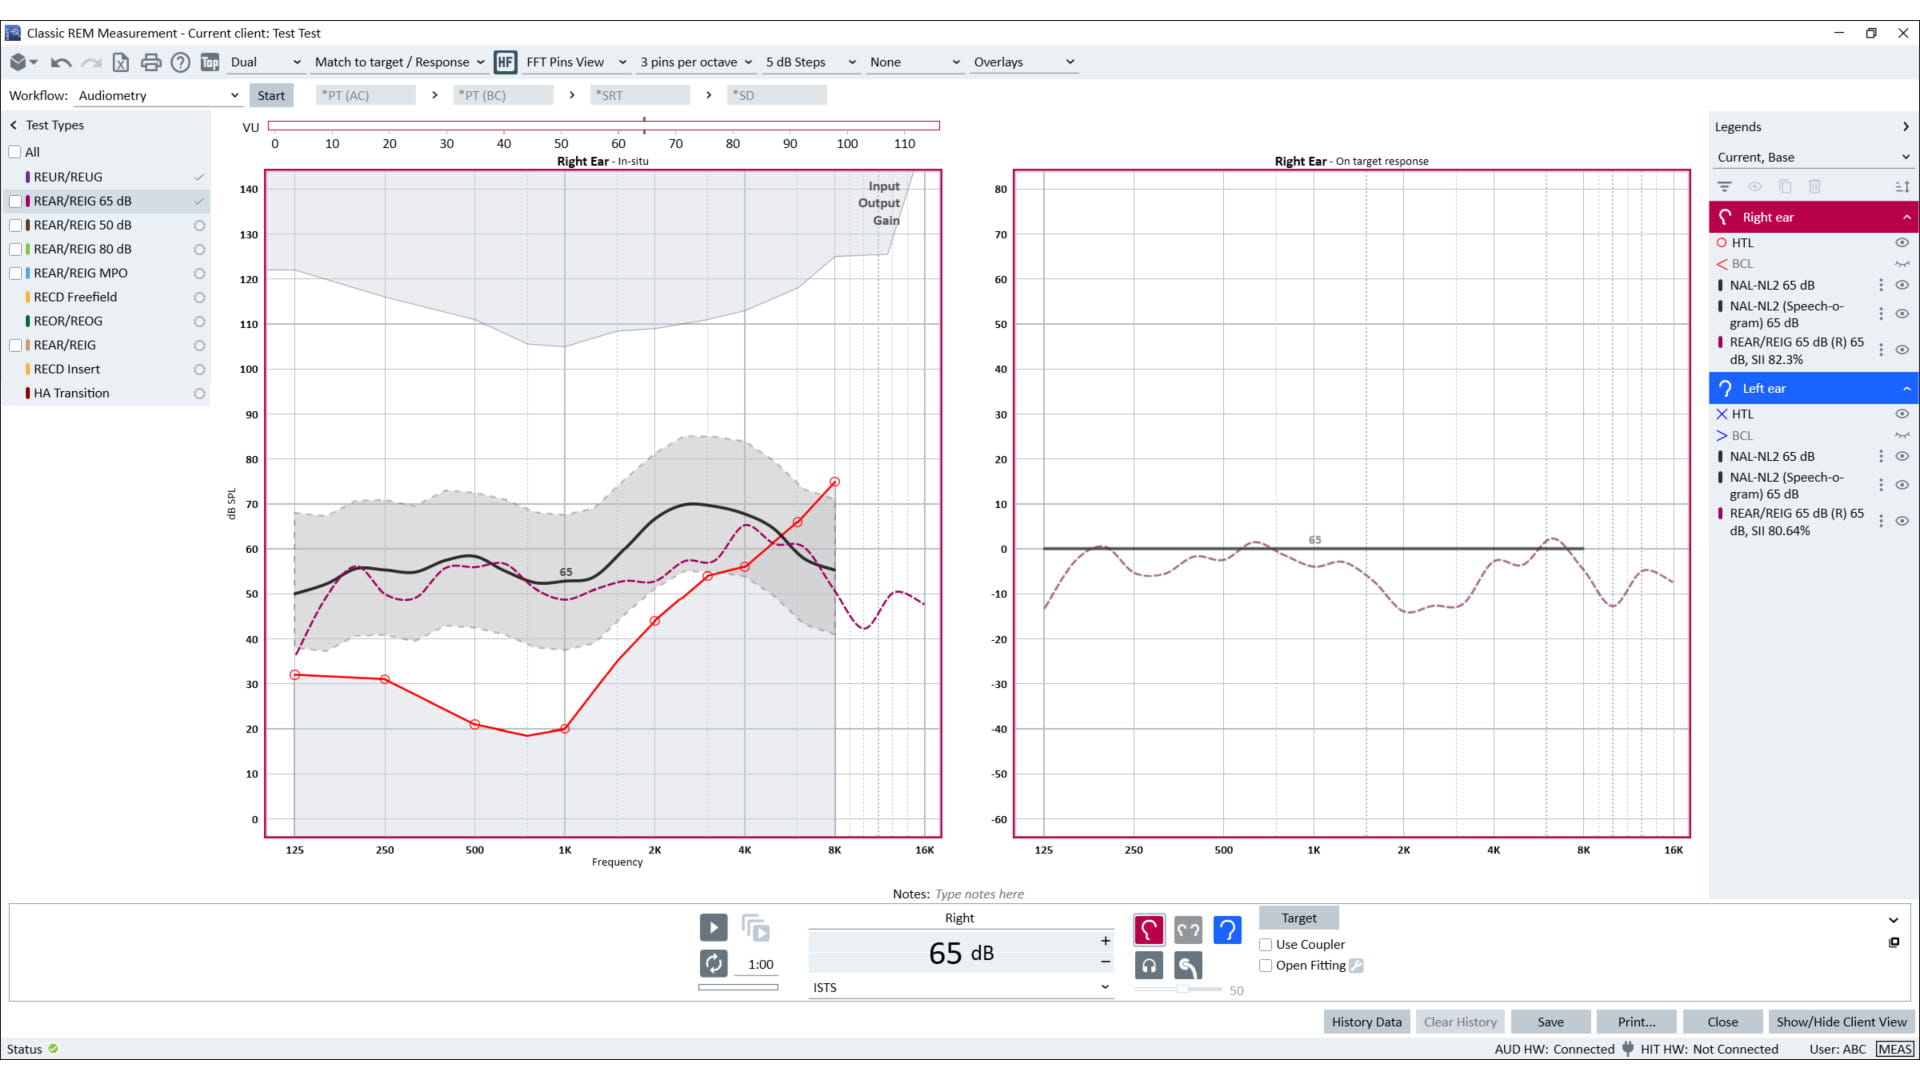Click the sequence playback icon

[x=756, y=928]
